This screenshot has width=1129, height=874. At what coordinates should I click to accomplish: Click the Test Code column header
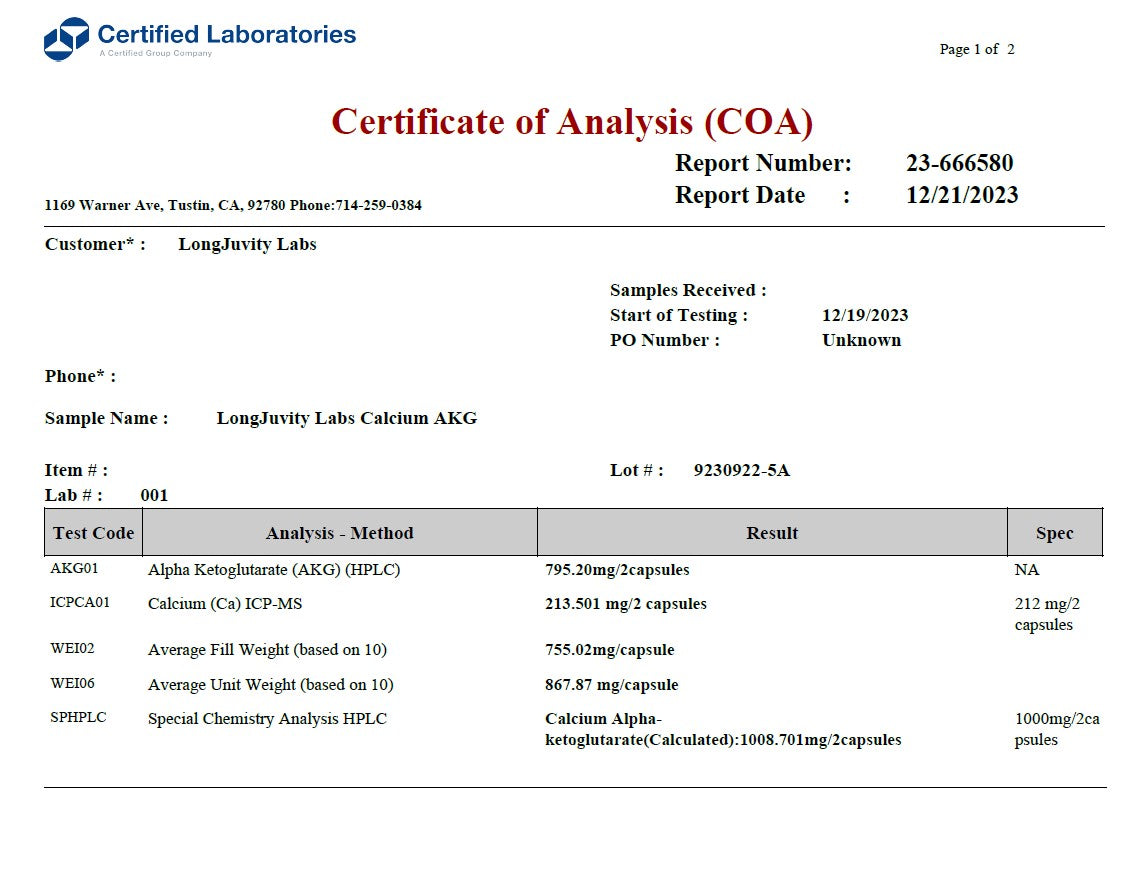pos(93,533)
